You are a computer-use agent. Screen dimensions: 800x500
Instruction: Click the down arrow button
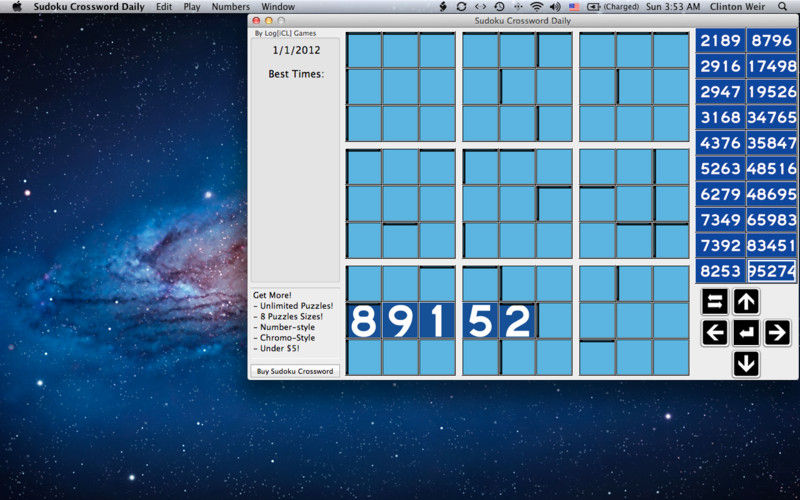click(x=746, y=364)
